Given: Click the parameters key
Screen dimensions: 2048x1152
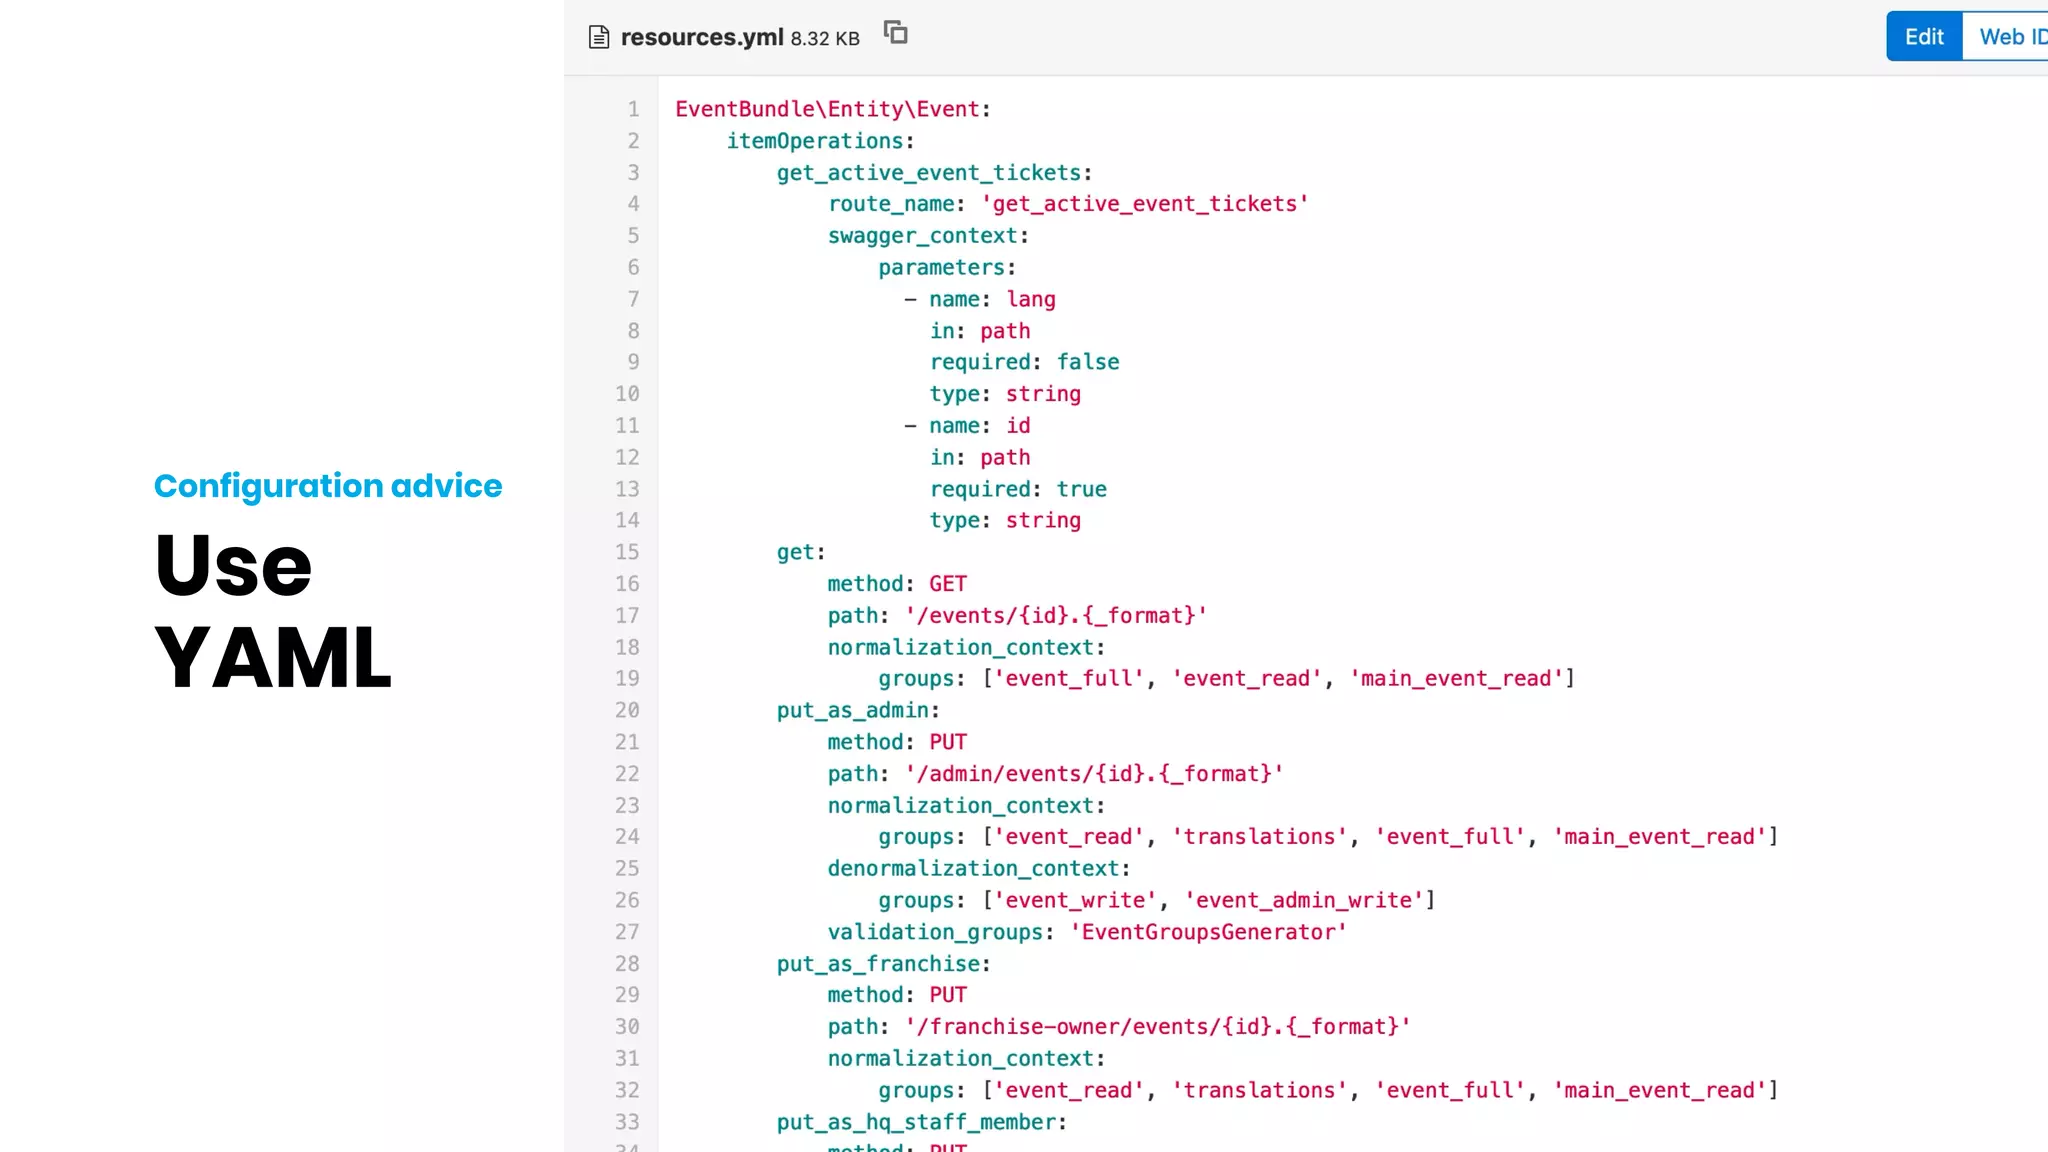Looking at the screenshot, I should coord(941,268).
